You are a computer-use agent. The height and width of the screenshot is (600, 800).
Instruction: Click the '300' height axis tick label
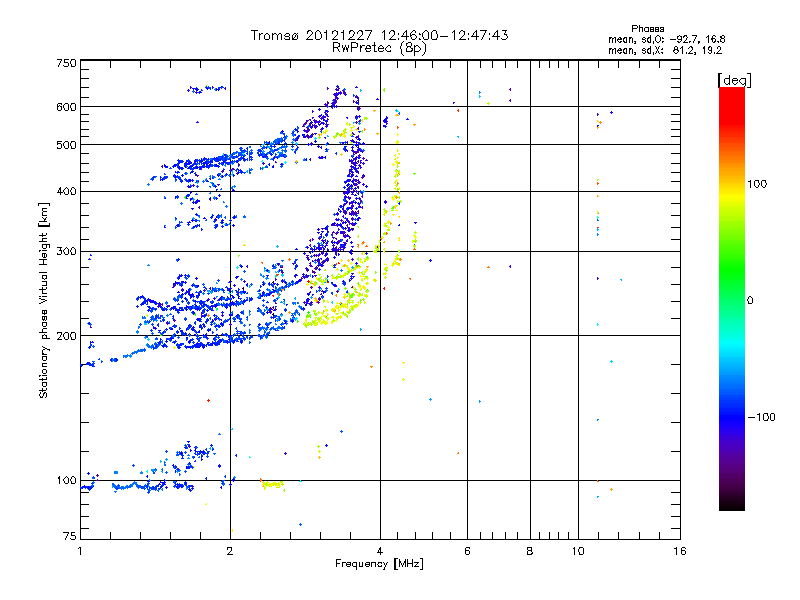point(66,252)
